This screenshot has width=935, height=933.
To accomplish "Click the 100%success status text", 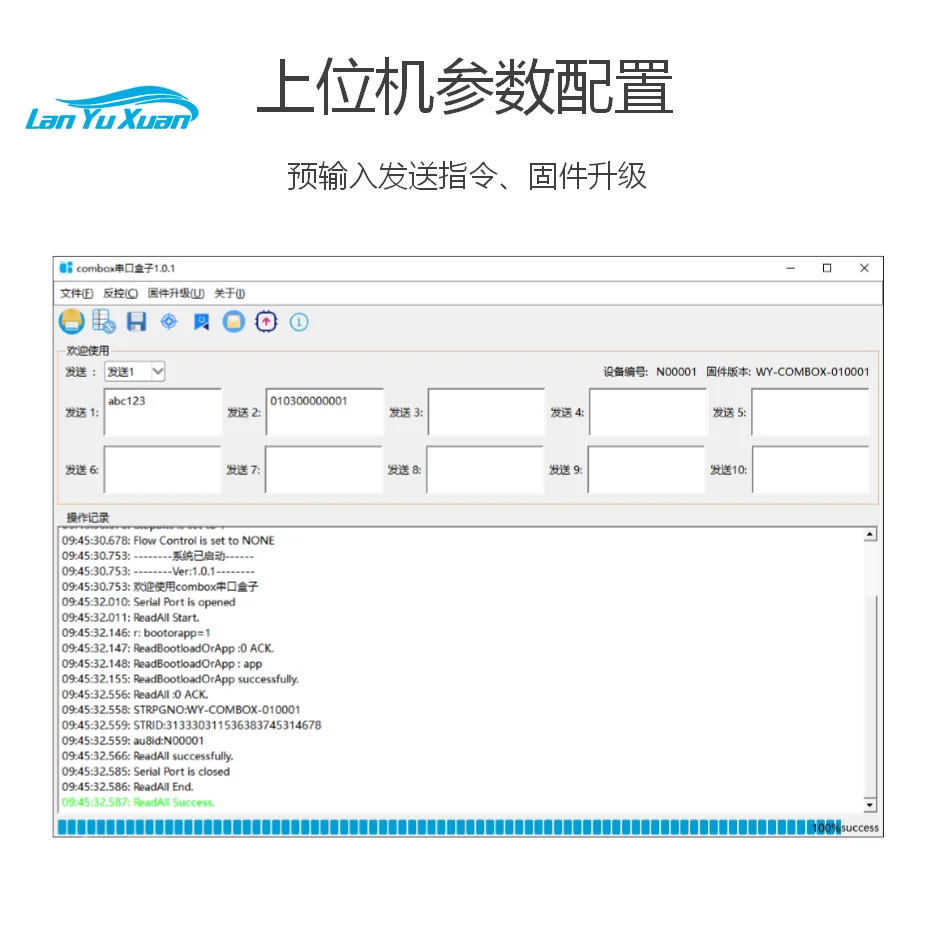I will point(846,828).
